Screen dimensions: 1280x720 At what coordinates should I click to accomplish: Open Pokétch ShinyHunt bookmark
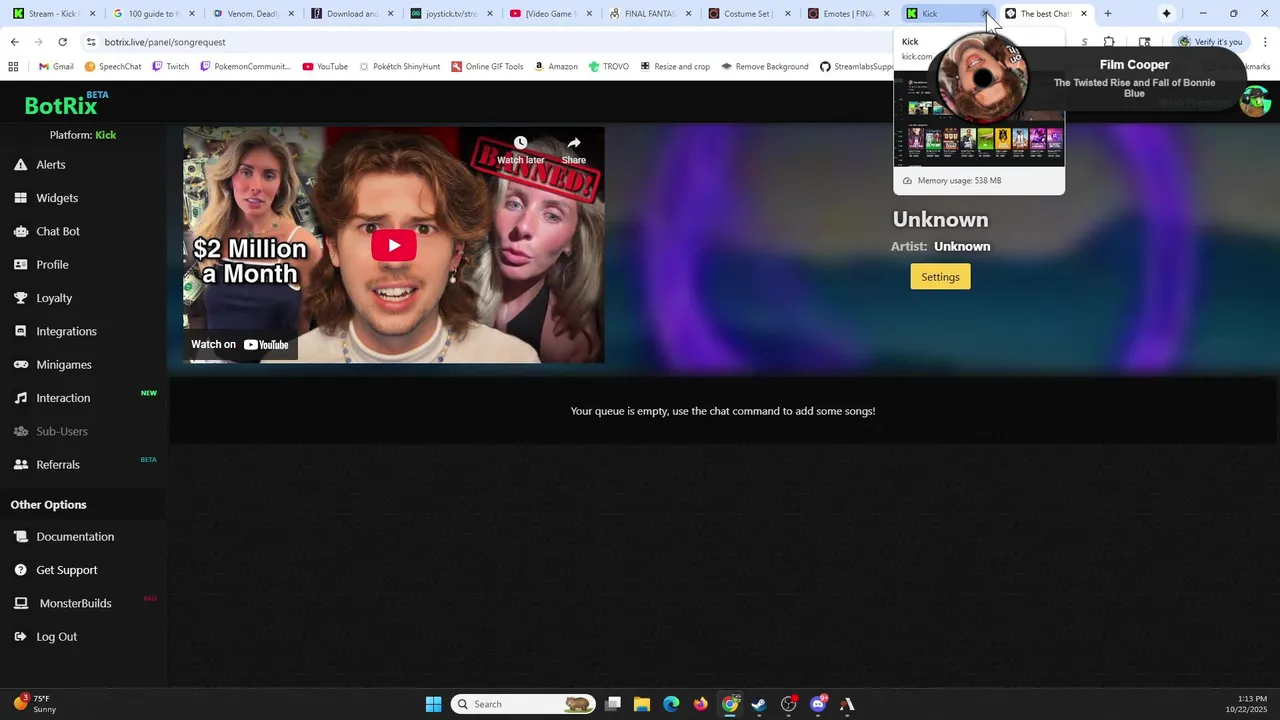(x=400, y=67)
